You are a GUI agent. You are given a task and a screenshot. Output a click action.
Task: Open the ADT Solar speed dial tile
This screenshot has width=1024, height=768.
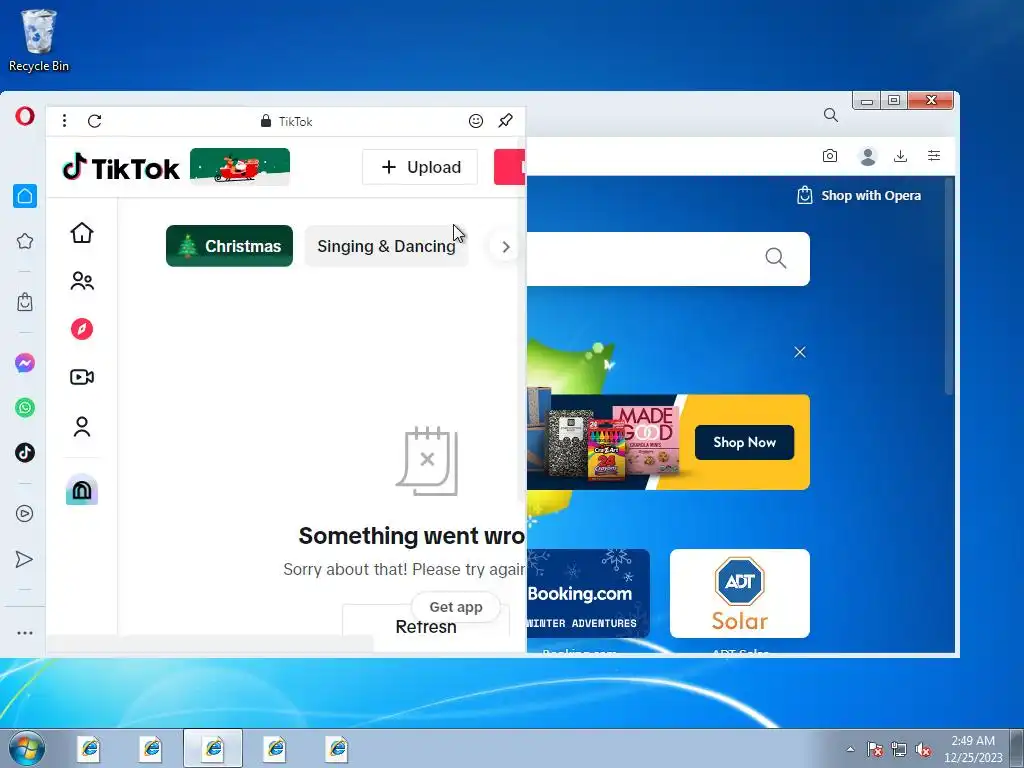(740, 594)
